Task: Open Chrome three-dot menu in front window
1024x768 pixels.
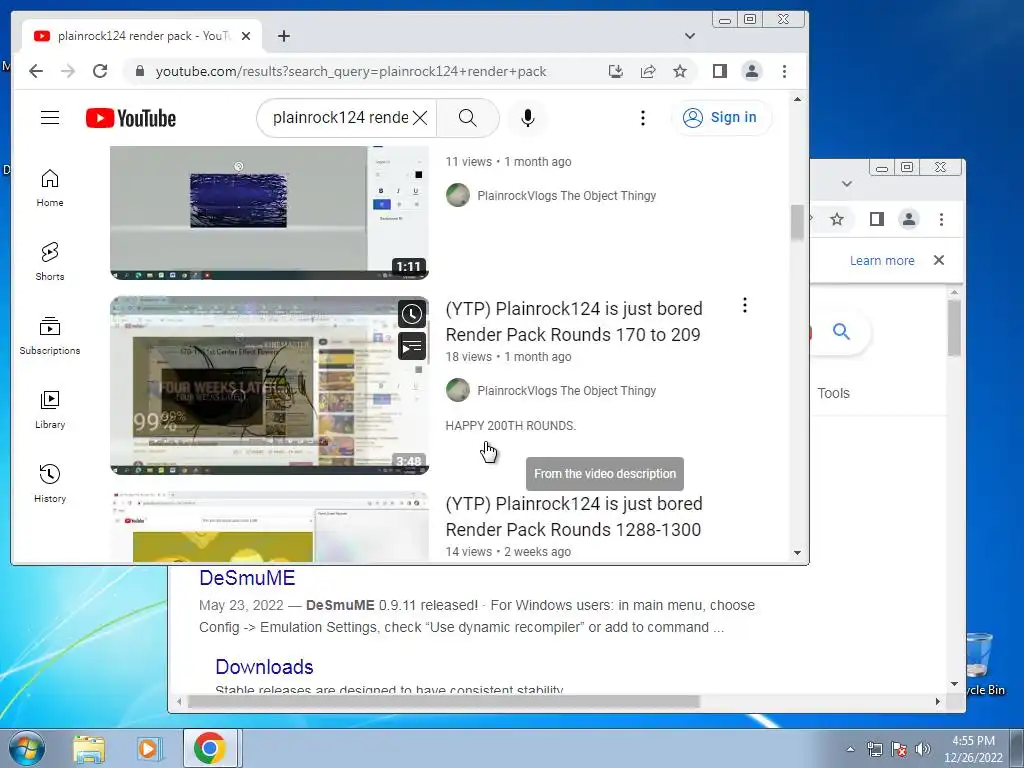Action: point(784,71)
